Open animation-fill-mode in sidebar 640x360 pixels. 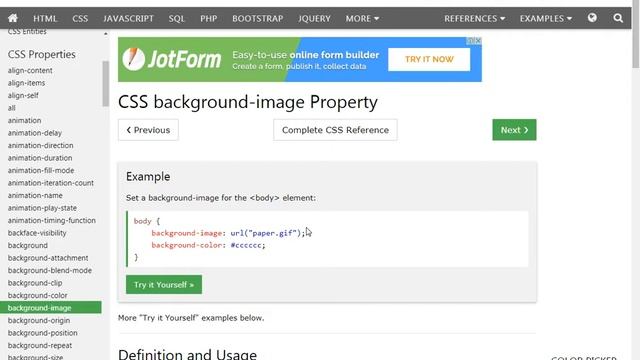(41, 171)
